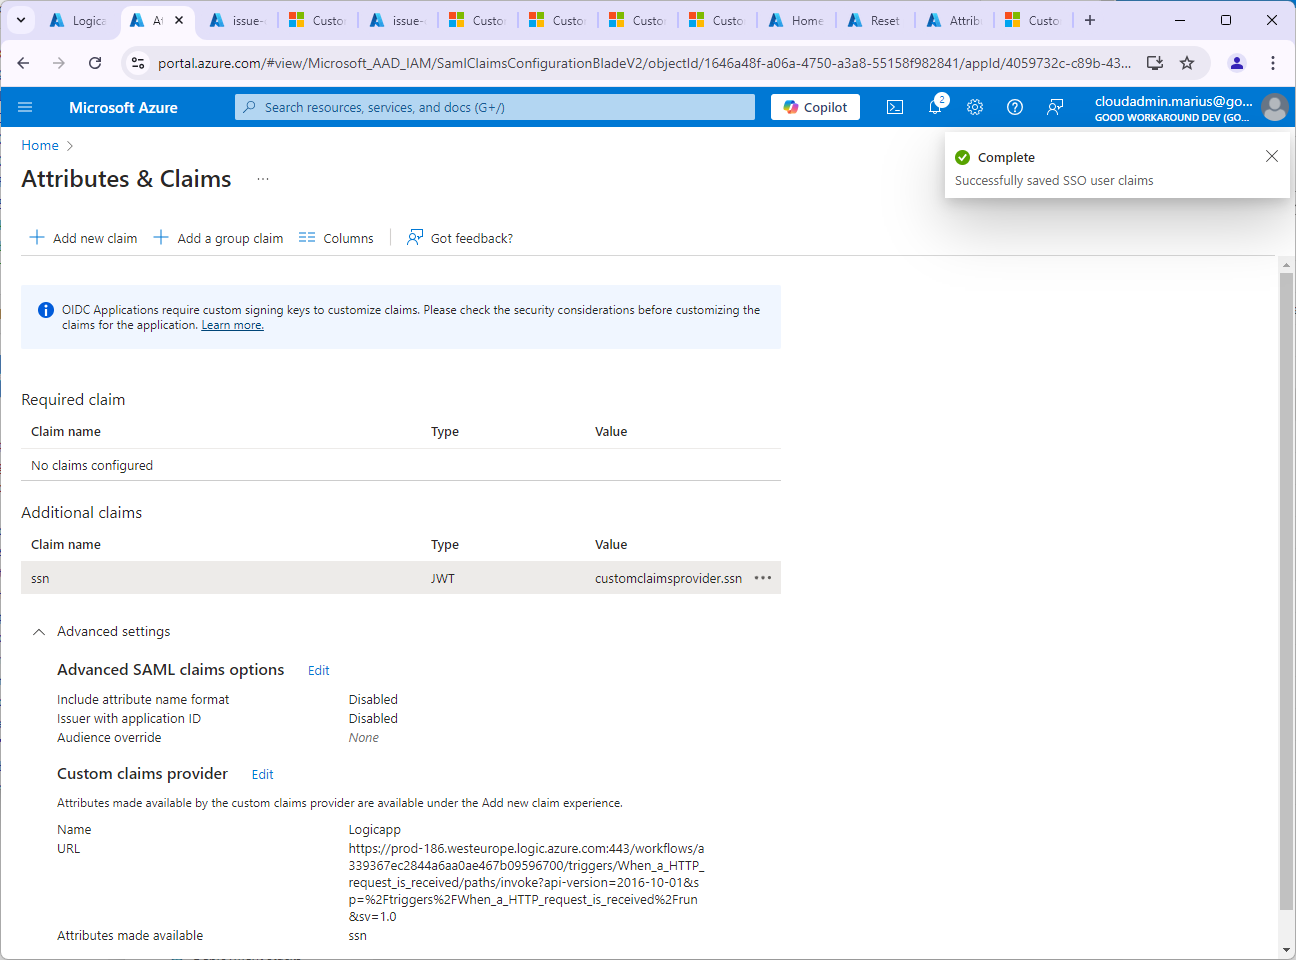Edit the Custom claims provider
Image resolution: width=1296 pixels, height=960 pixels.
[263, 775]
